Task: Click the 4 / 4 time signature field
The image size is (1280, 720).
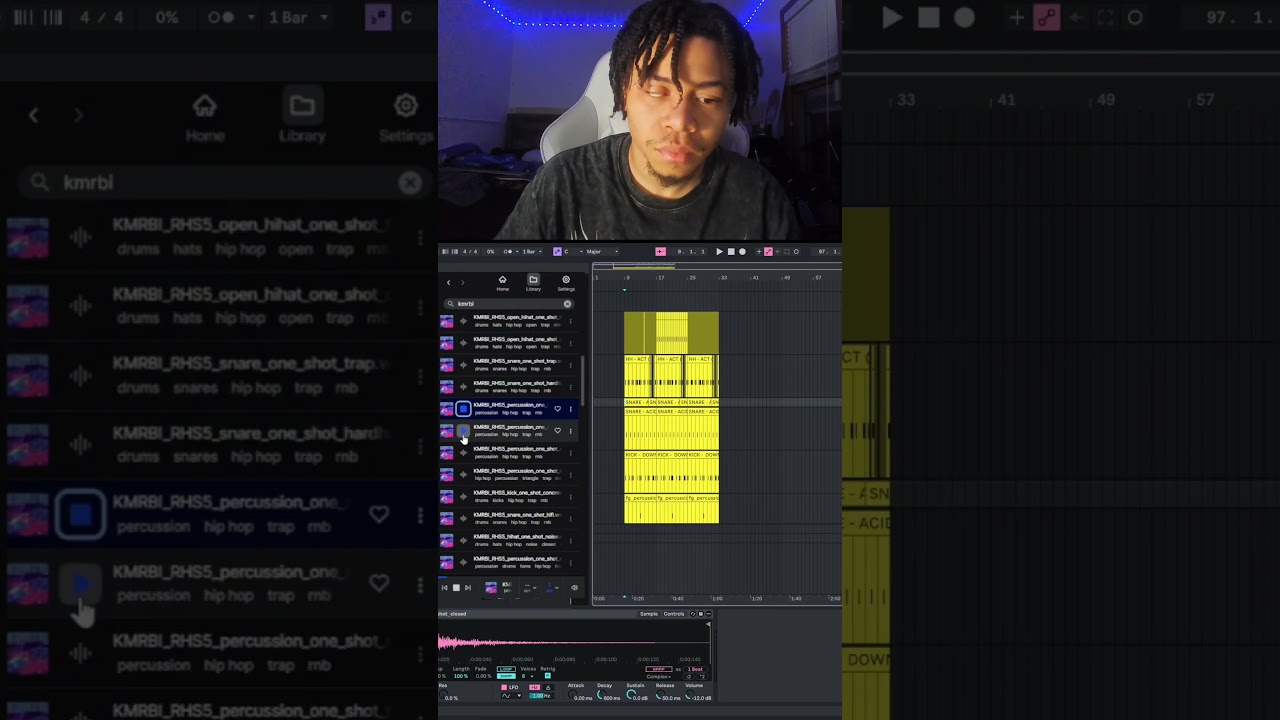Action: point(470,252)
